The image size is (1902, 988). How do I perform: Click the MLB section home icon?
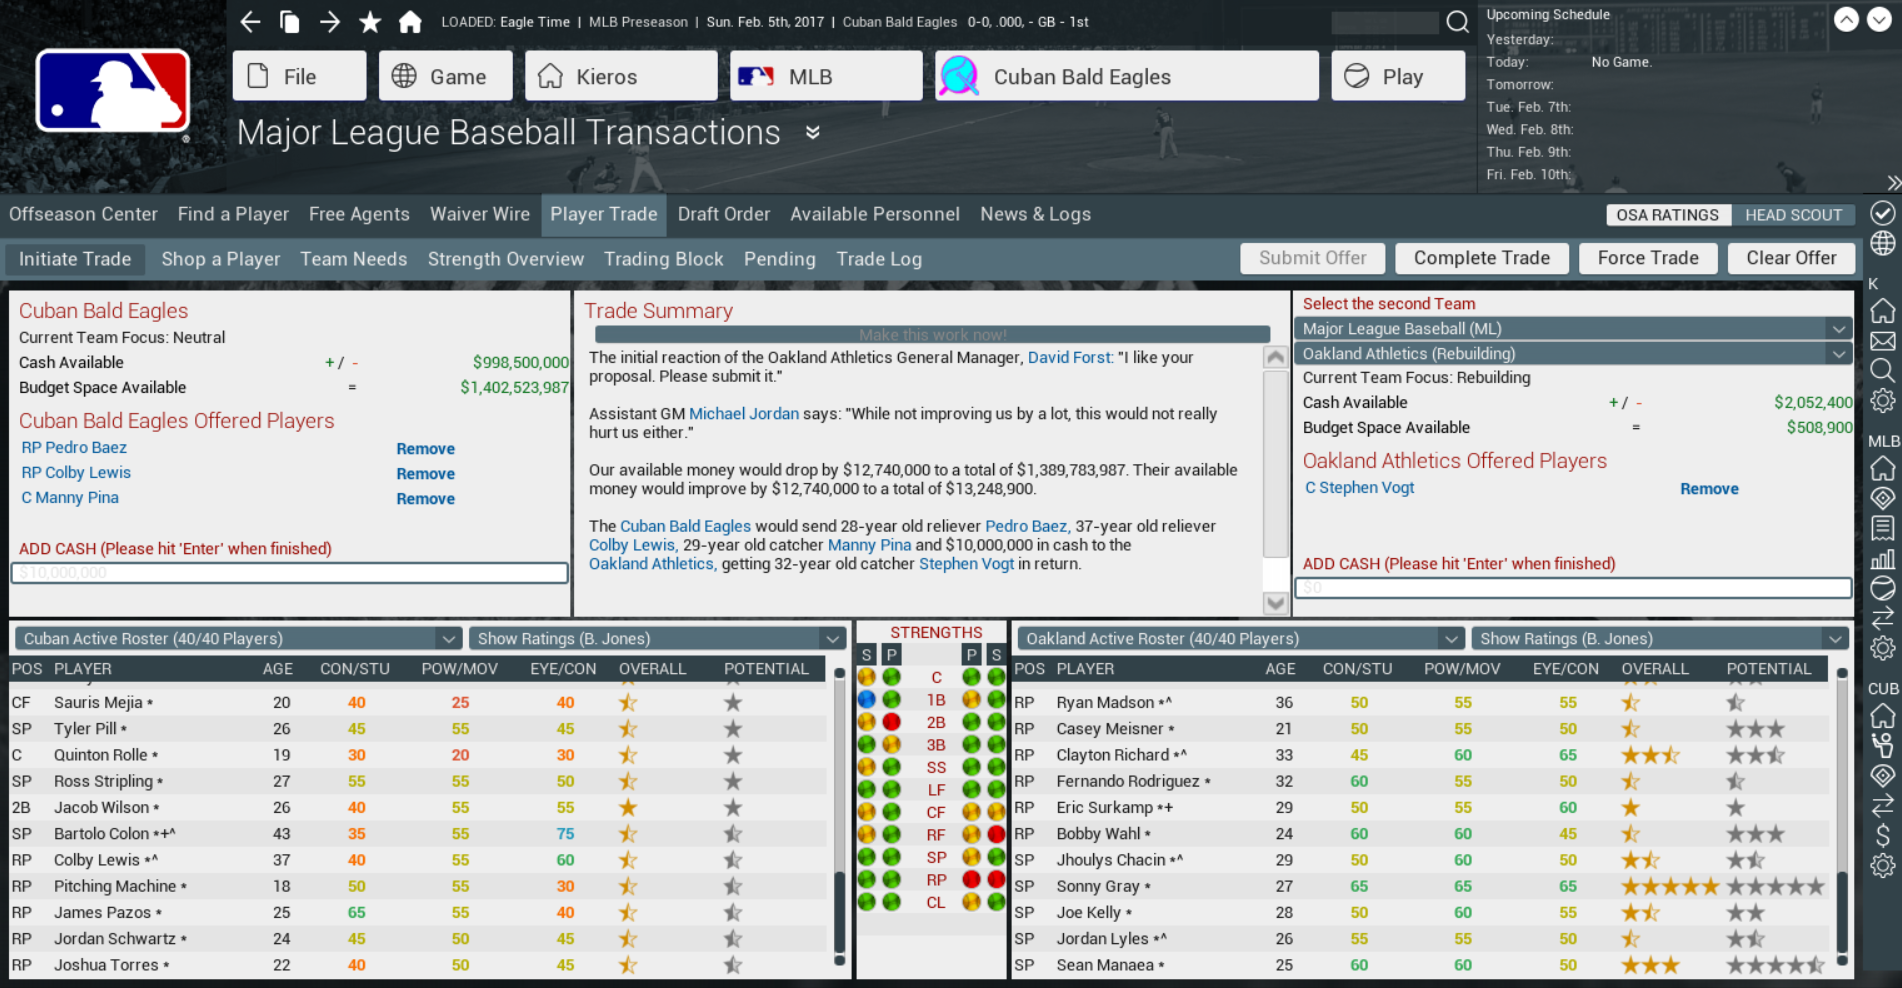[1883, 468]
